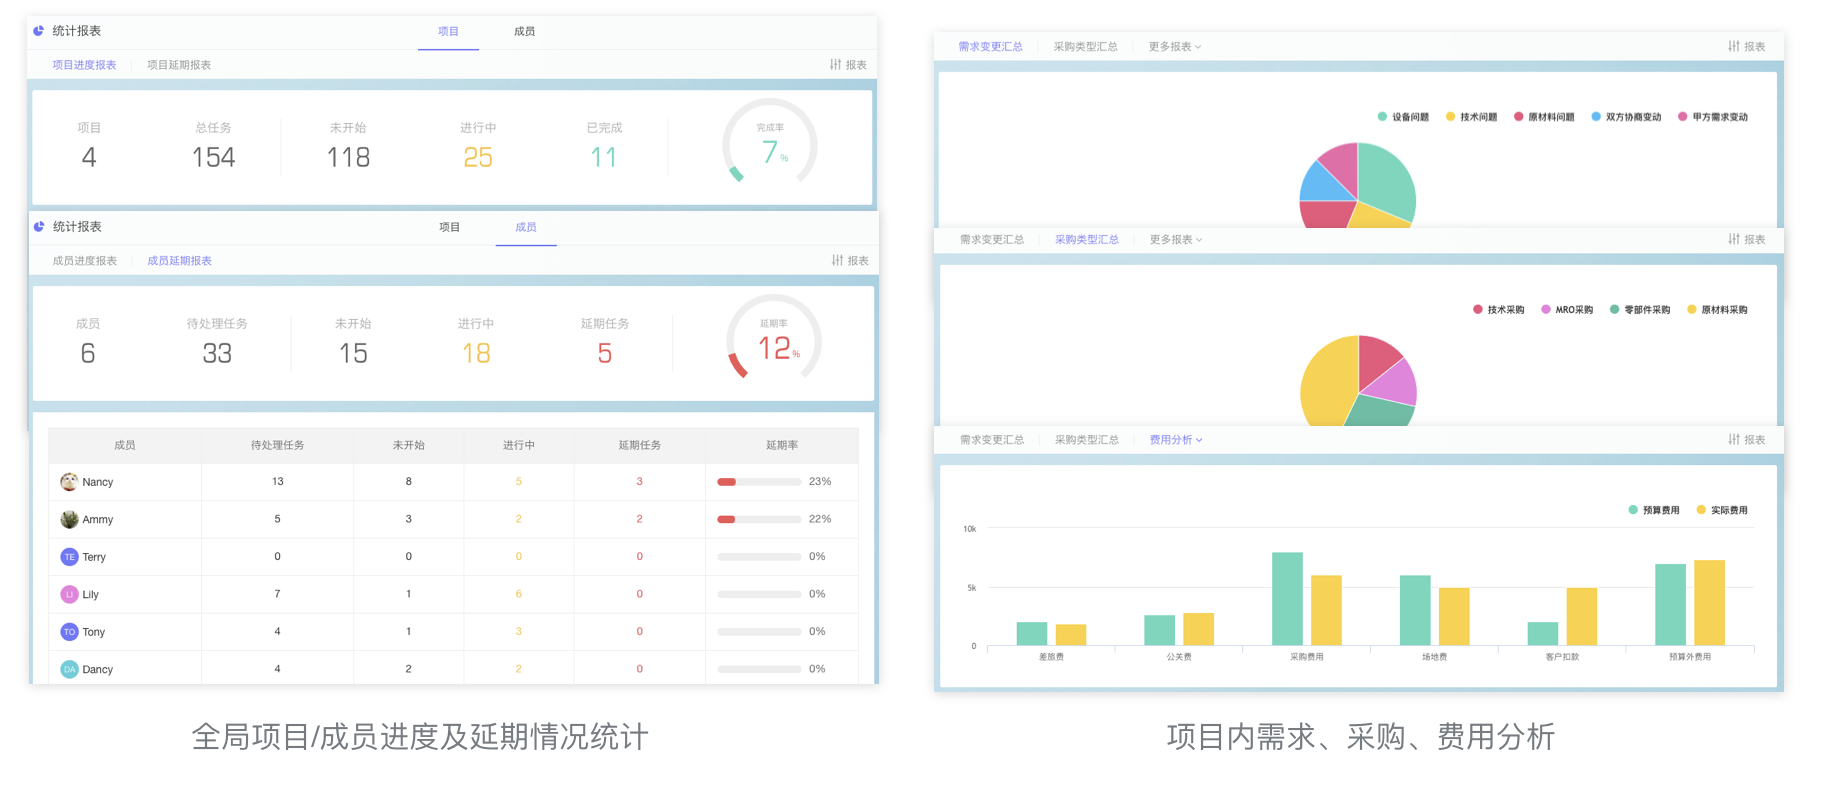This screenshot has height=788, width=1830.
Task: Toggle the 双方协商变动 legend entry
Action: coord(1626,117)
